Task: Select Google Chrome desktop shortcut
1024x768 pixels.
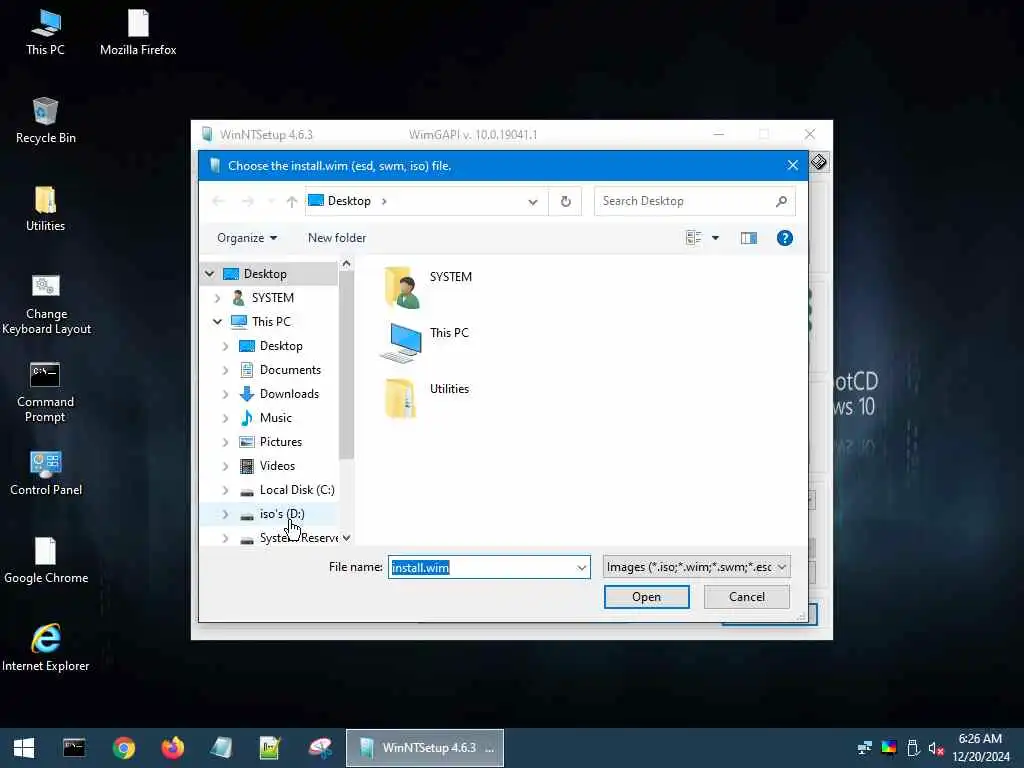Action: [46, 561]
